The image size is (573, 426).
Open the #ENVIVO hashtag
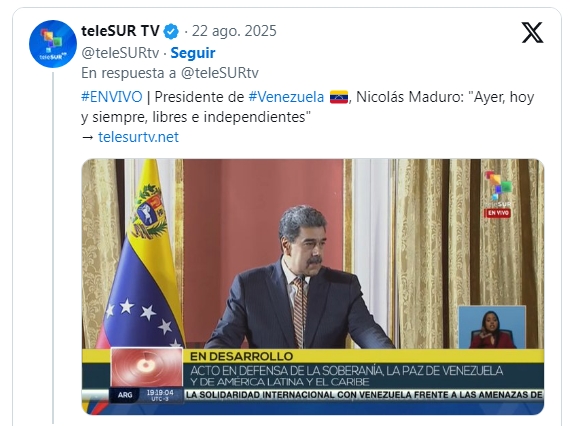coord(111,97)
